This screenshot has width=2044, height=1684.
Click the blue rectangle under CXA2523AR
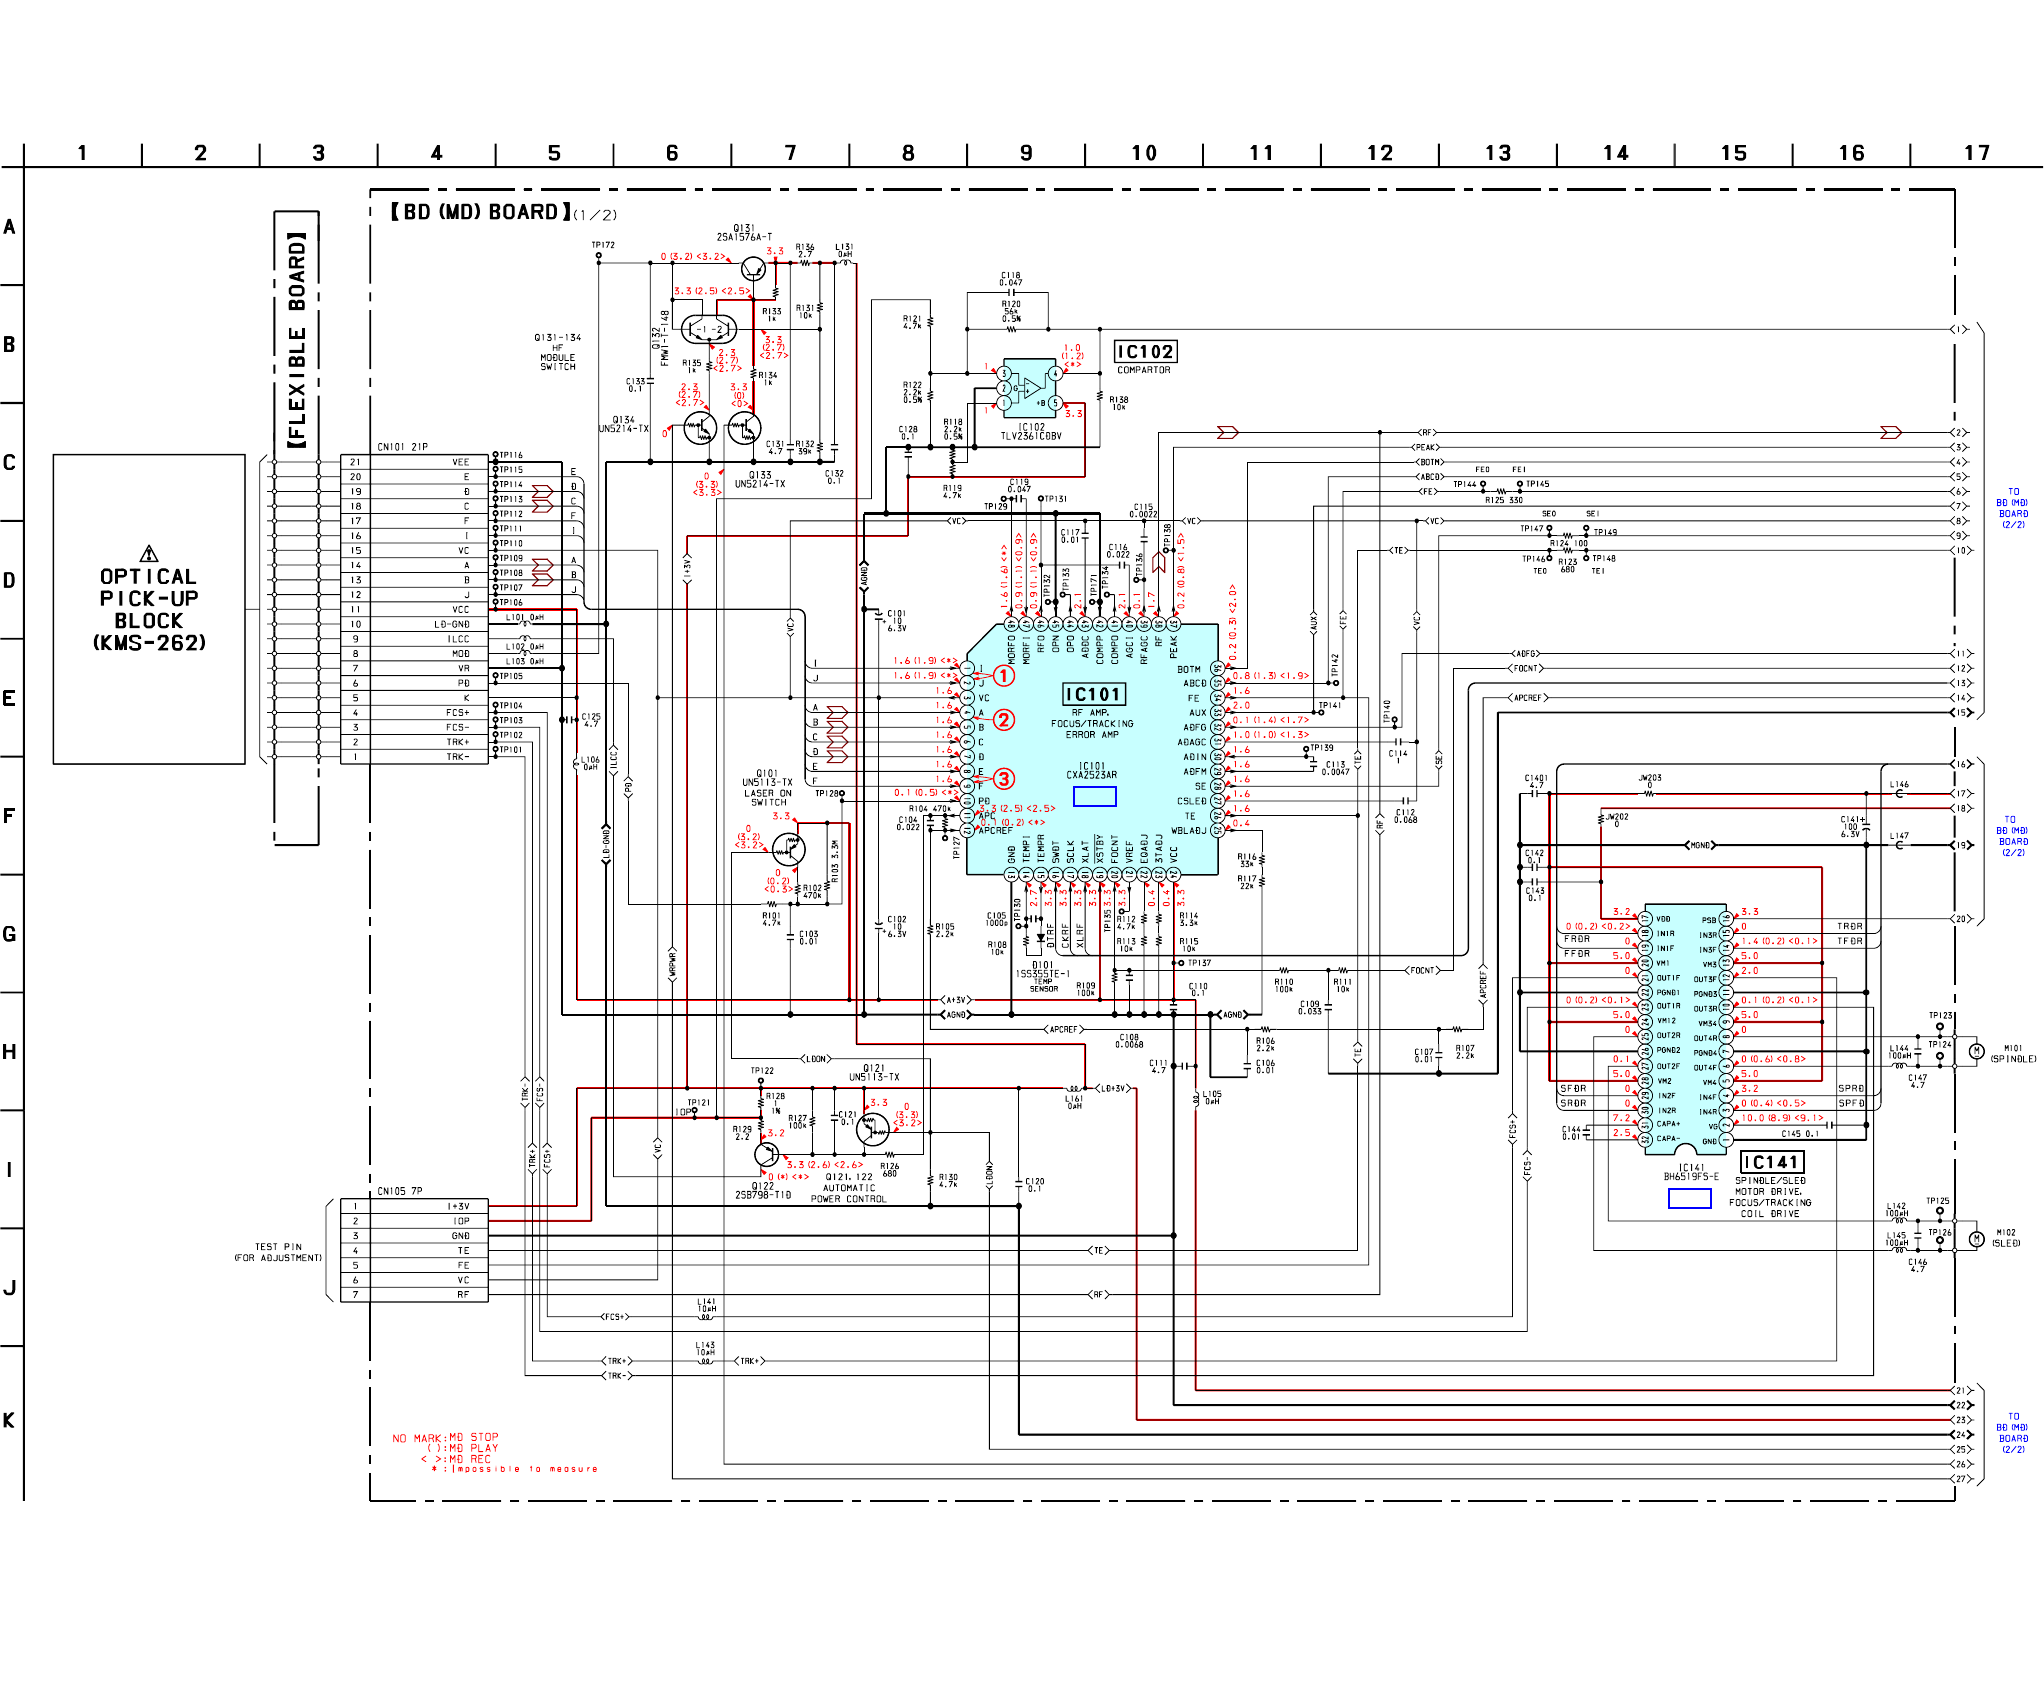pyautogui.click(x=1094, y=796)
